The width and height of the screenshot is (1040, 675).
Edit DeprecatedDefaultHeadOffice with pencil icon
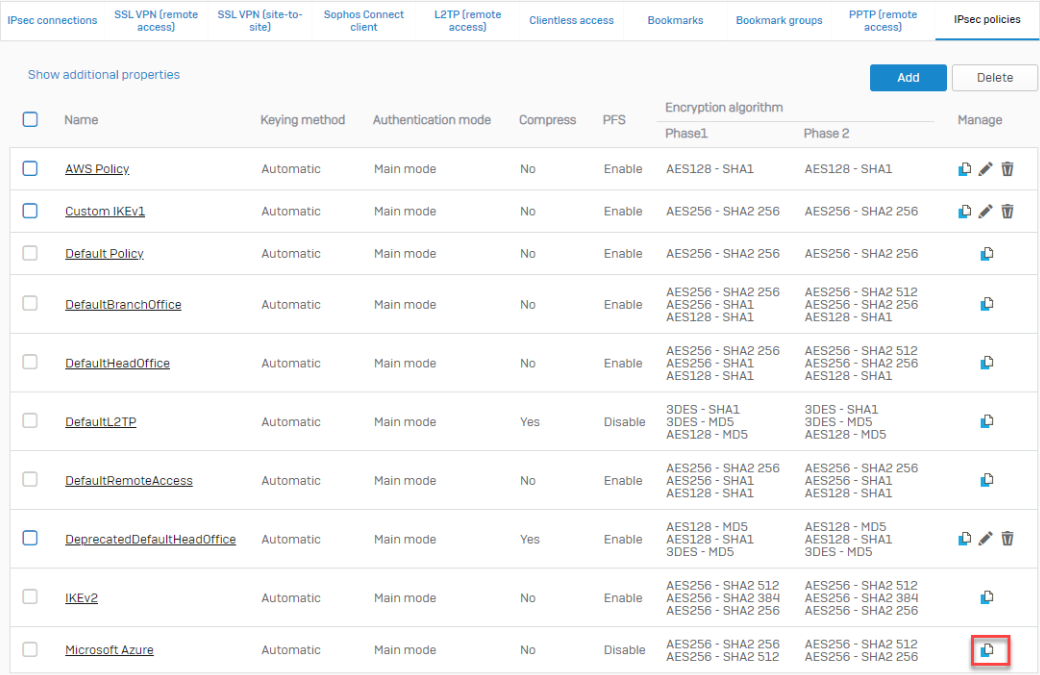(x=986, y=539)
